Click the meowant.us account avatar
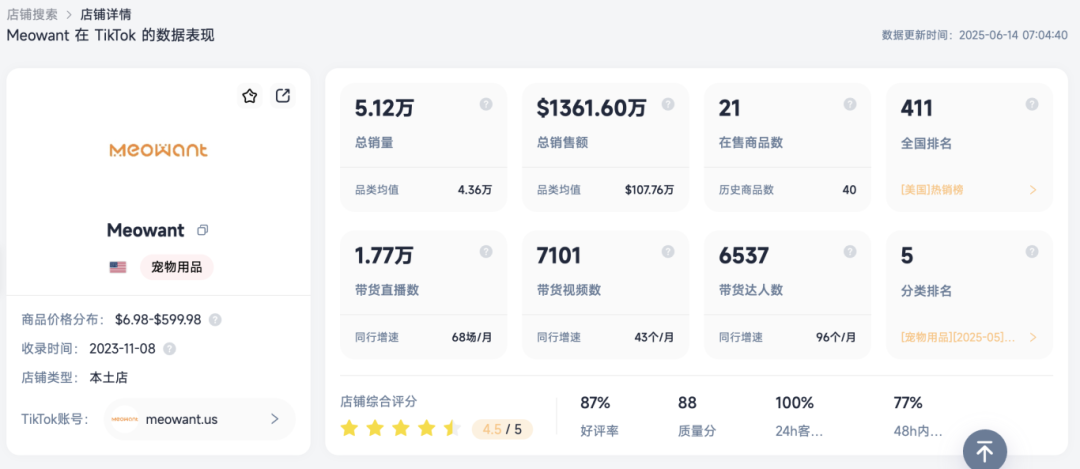This screenshot has width=1080, height=469. (x=125, y=419)
